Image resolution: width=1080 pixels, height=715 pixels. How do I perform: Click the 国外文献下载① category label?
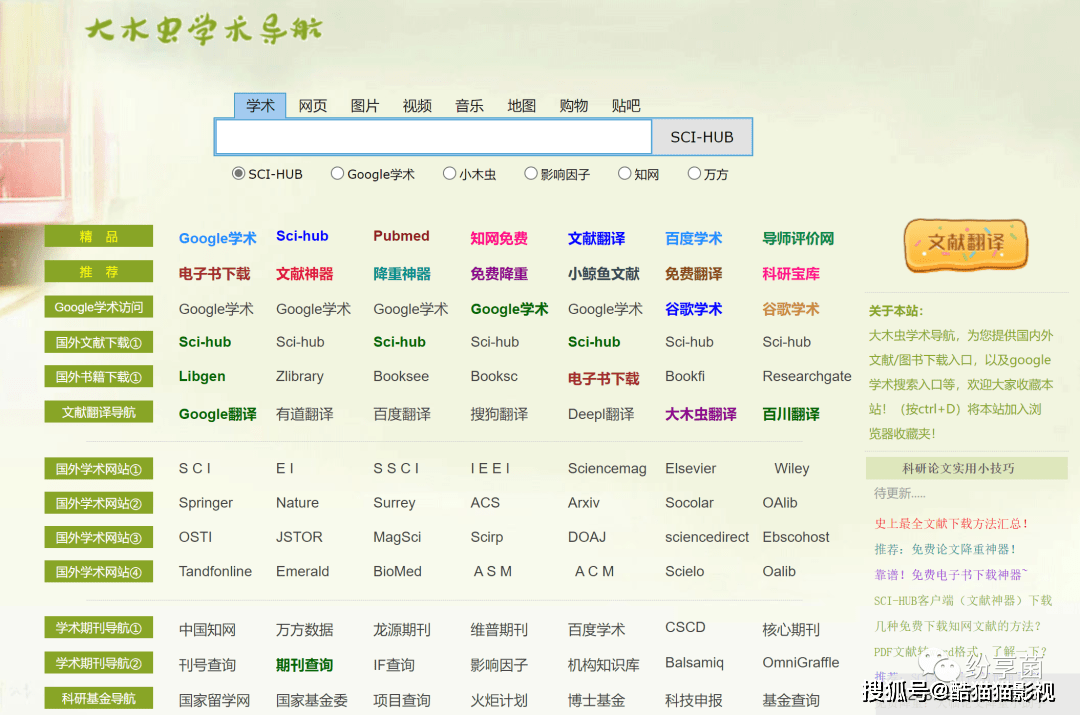point(98,343)
